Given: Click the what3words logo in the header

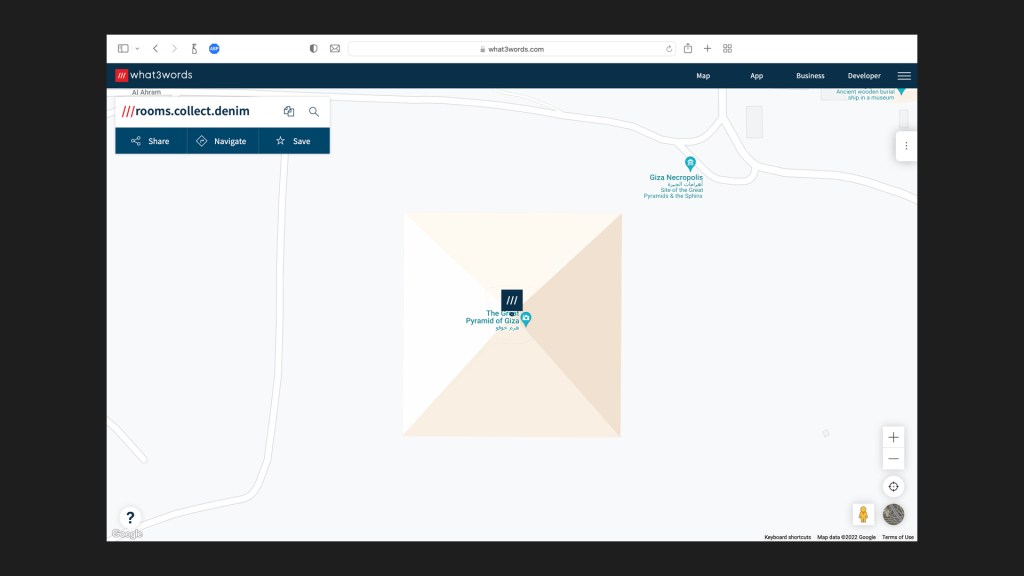Looking at the screenshot, I should 155,74.
